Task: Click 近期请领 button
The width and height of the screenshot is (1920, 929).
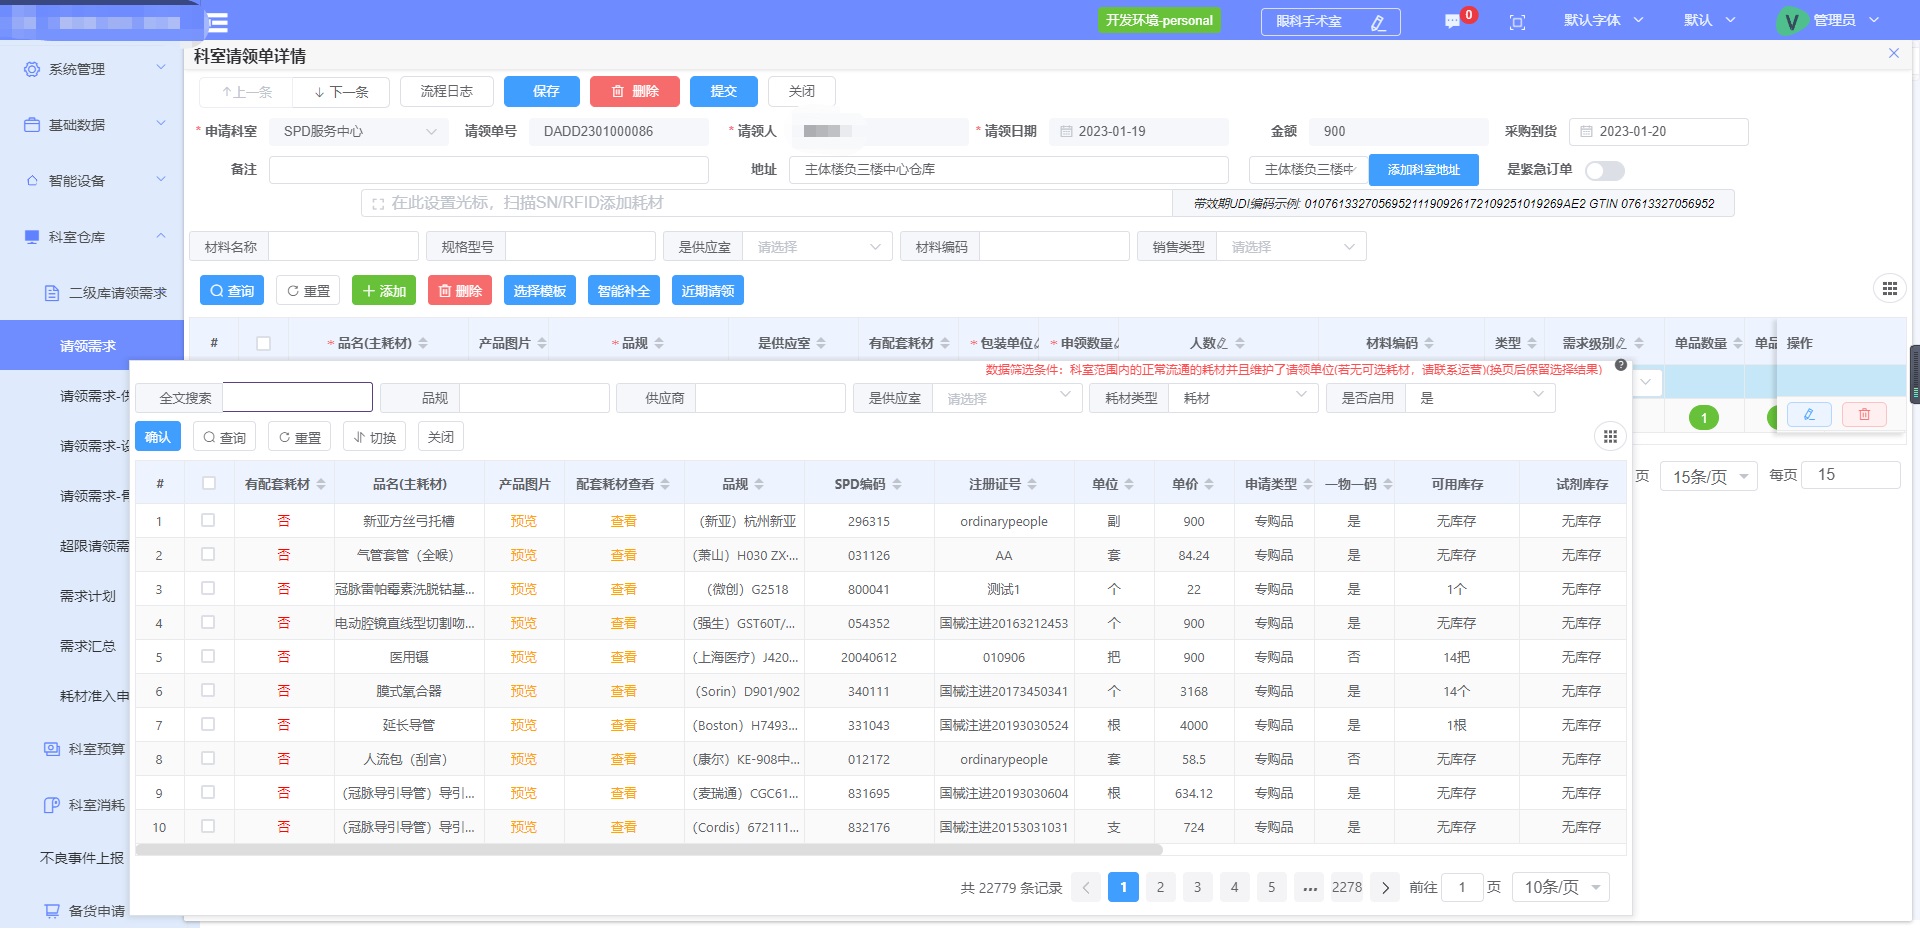Action: point(708,291)
